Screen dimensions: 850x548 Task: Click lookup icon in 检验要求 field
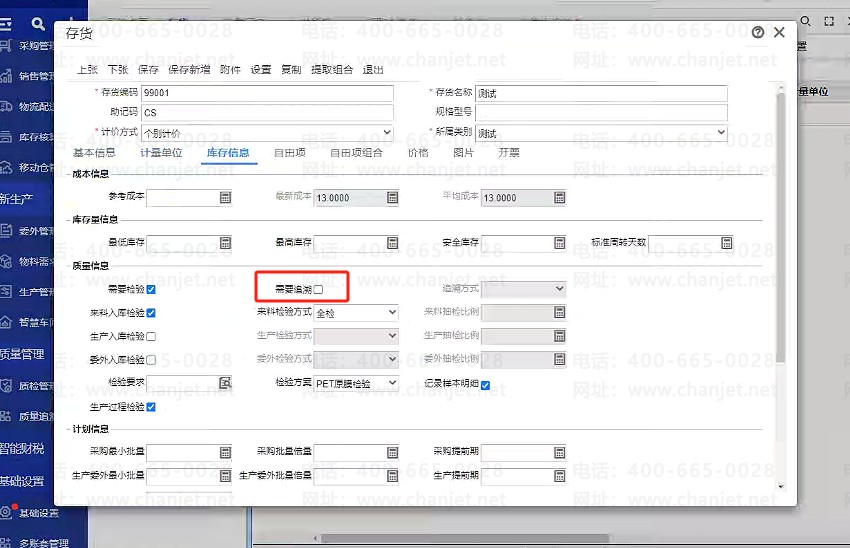(x=225, y=383)
